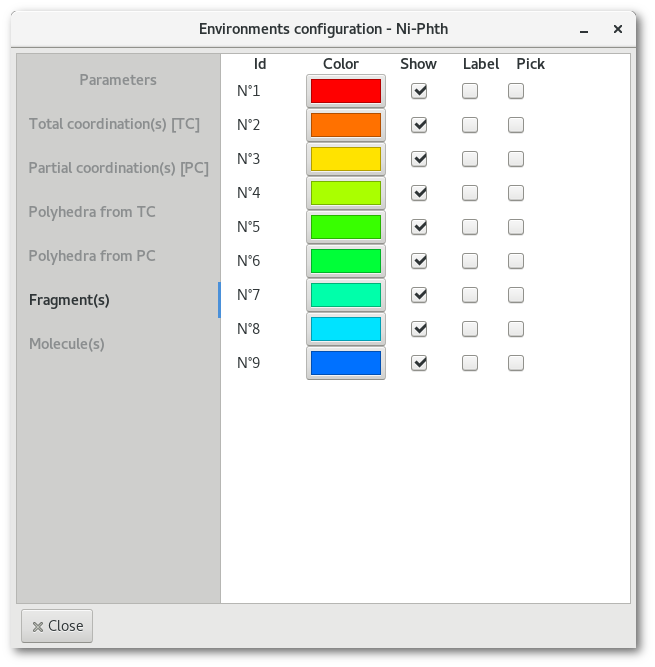Open the Molecule(s) tab
Viewport: 655px width, 667px height.
pyautogui.click(x=67, y=344)
